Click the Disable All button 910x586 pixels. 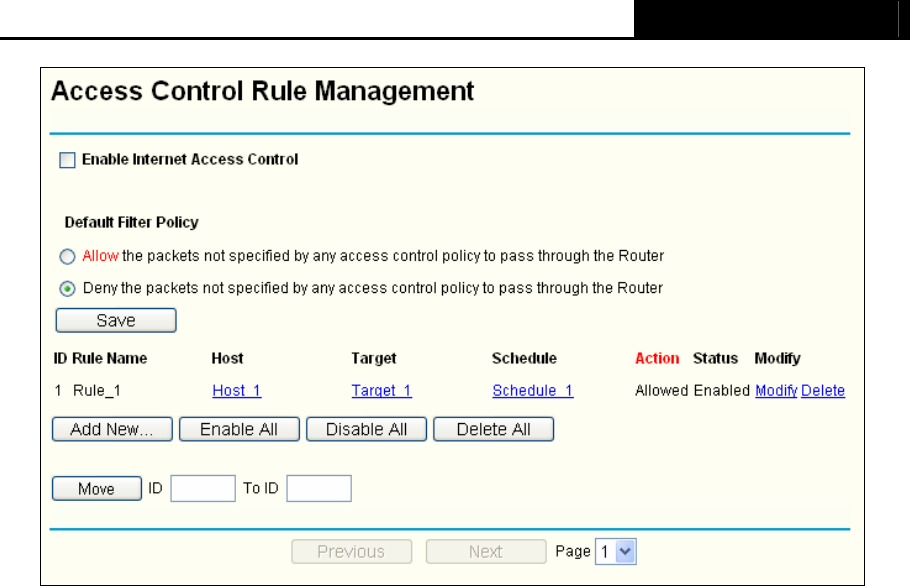[x=366, y=429]
